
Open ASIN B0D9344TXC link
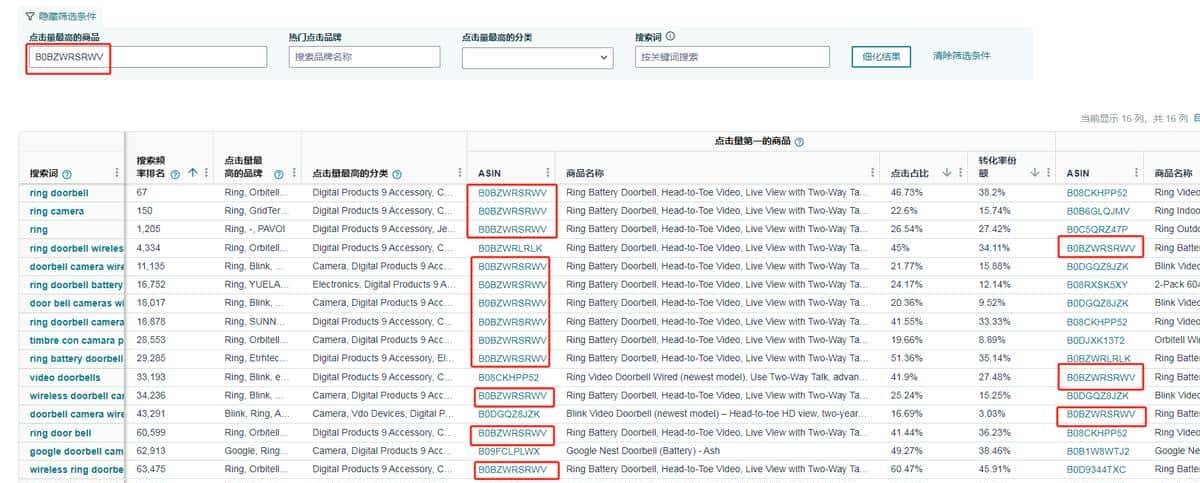1096,469
